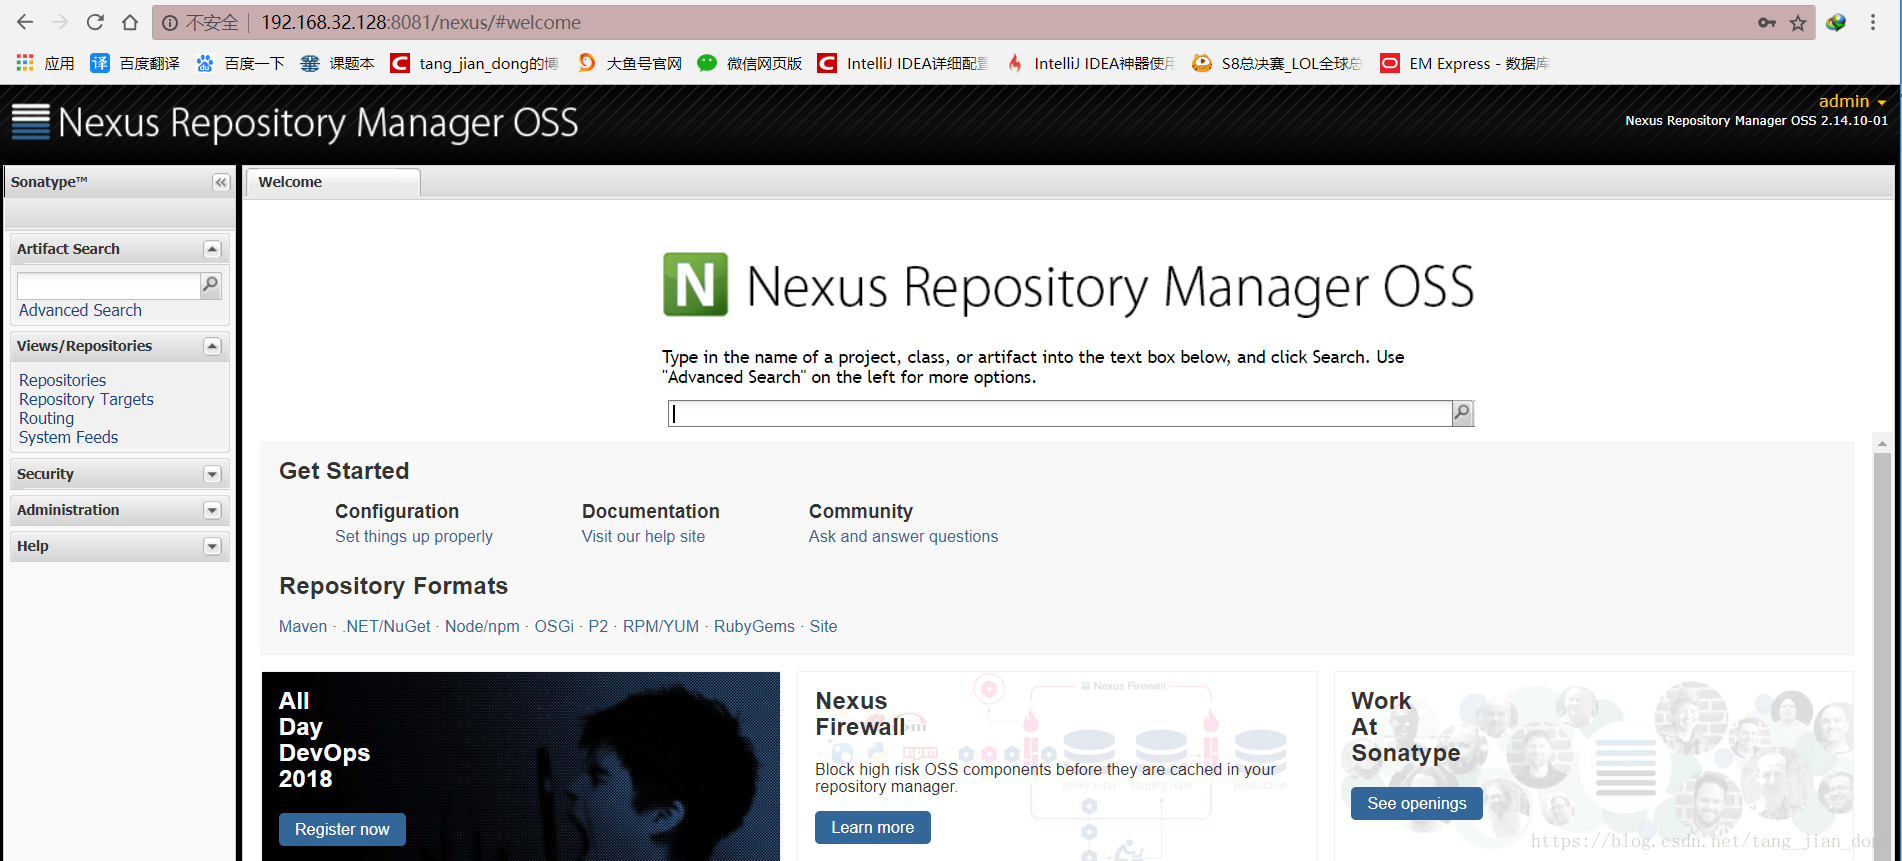Click the Nexus hamburger logo icon

pyautogui.click(x=30, y=122)
